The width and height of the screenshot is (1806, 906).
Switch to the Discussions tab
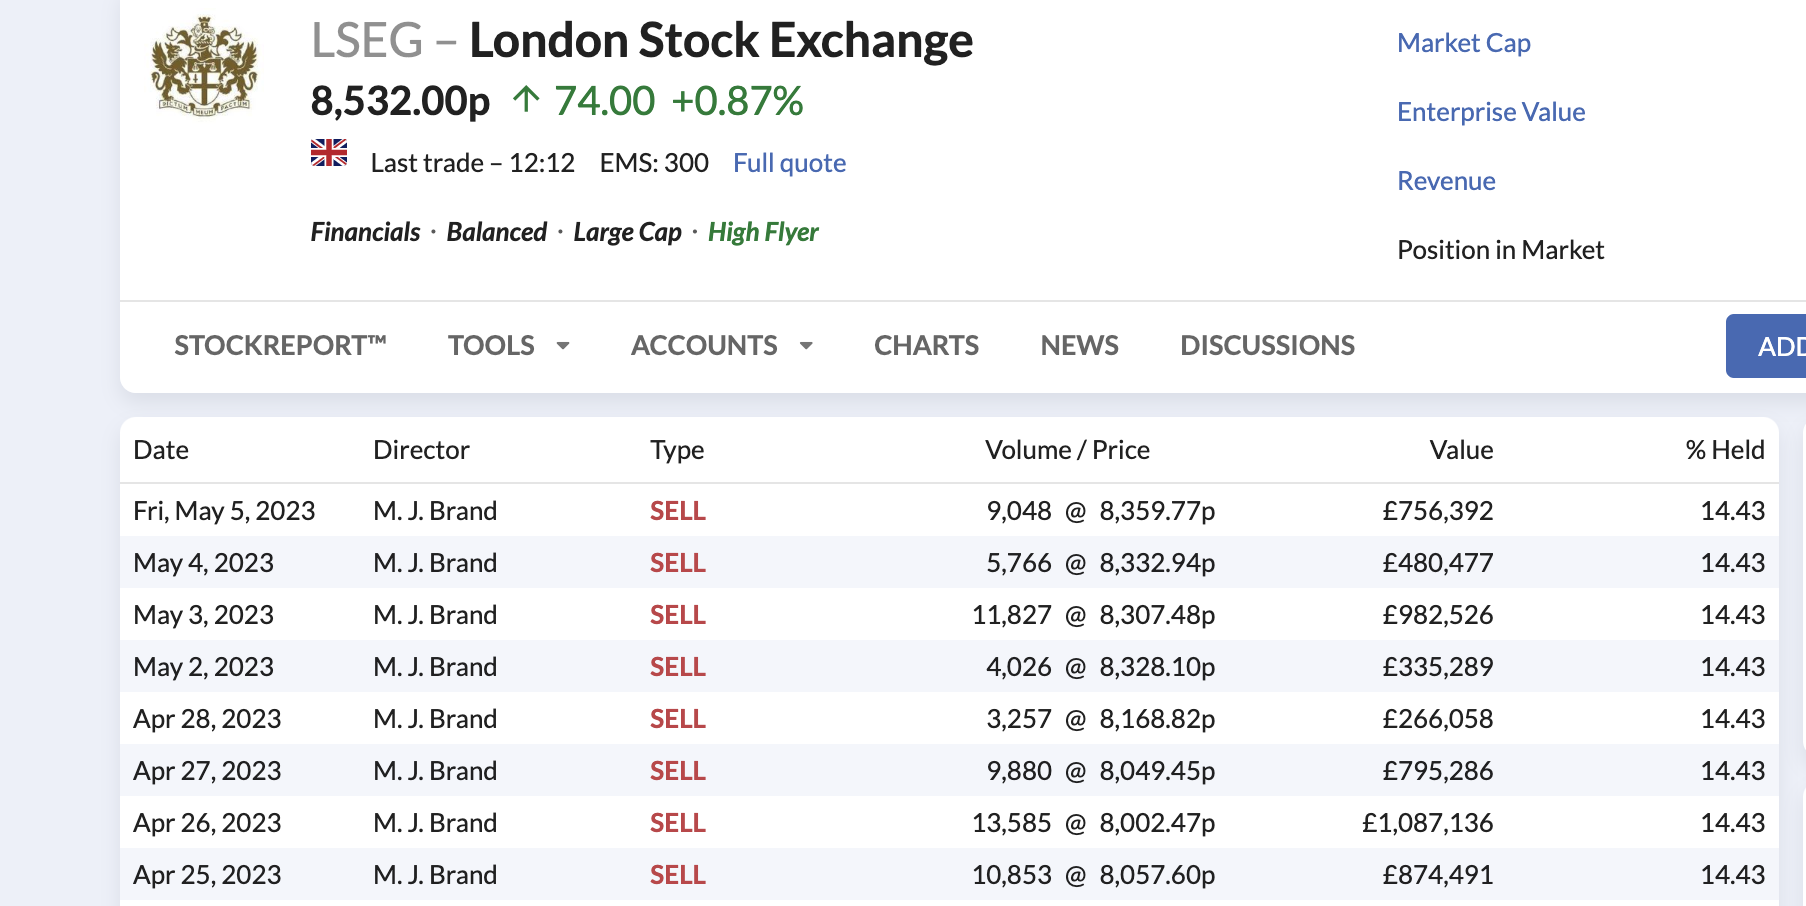[1267, 345]
